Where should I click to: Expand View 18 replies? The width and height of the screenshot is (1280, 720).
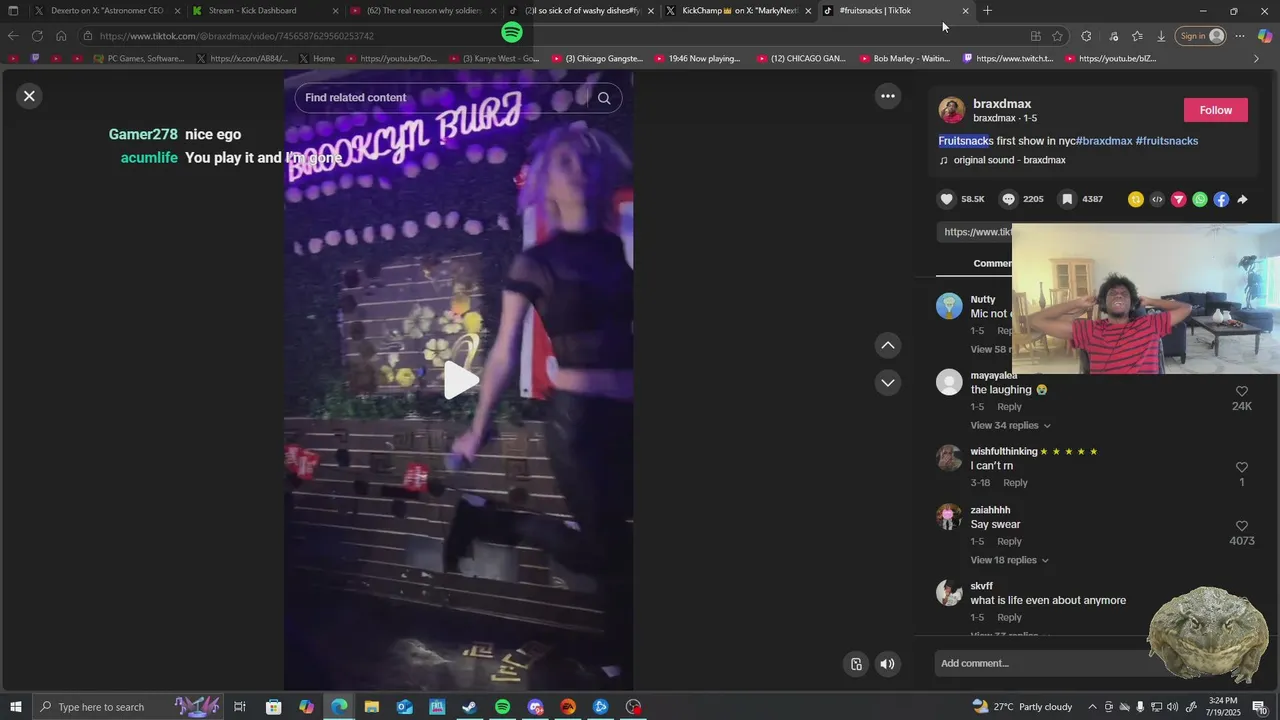(x=1009, y=560)
